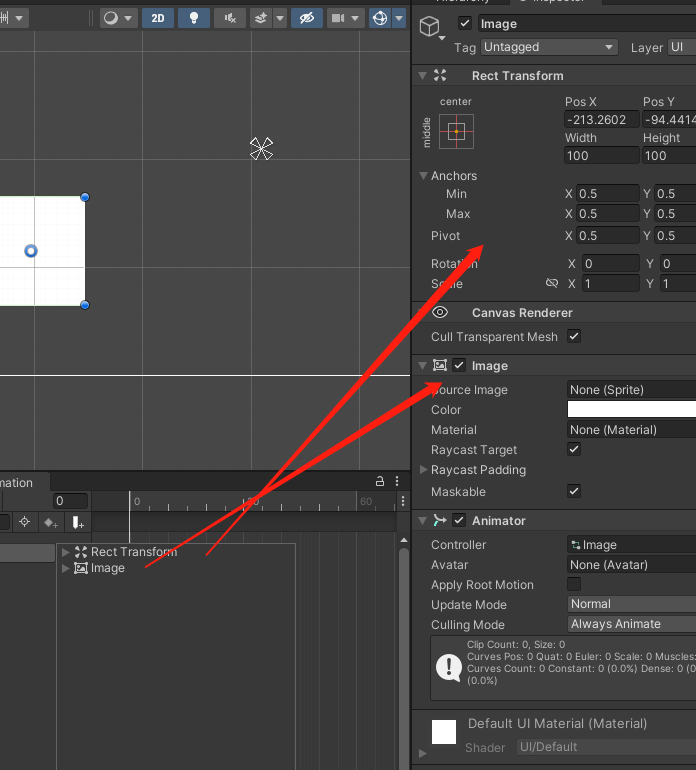Viewport: 696px width, 770px height.
Task: Click the Width value field
Action: pyautogui.click(x=602, y=156)
